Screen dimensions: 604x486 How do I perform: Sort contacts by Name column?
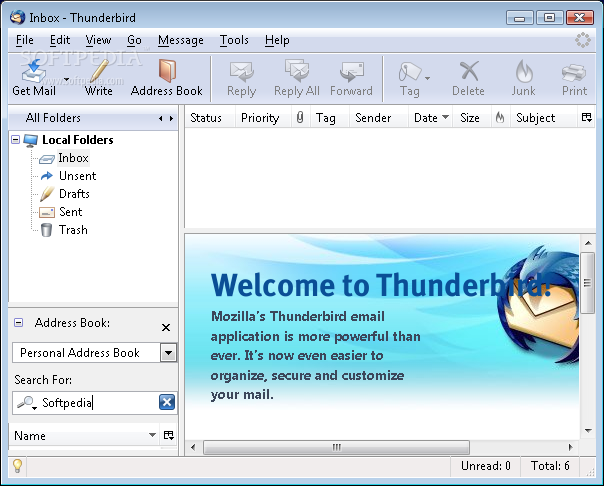[x=85, y=436]
